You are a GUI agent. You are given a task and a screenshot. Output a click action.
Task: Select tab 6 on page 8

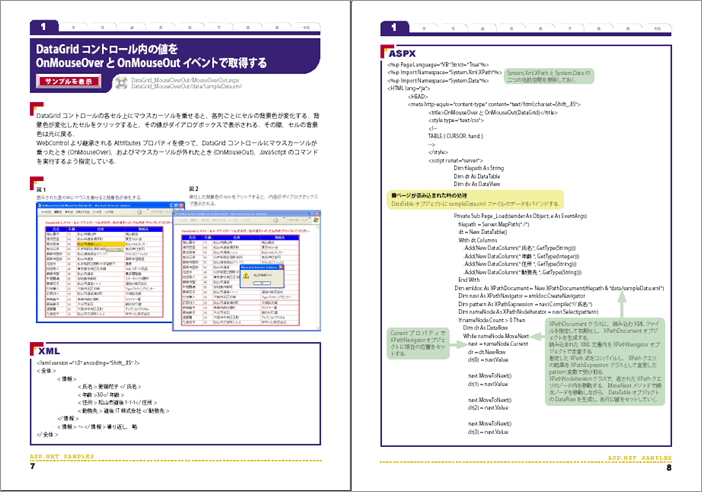540,28
